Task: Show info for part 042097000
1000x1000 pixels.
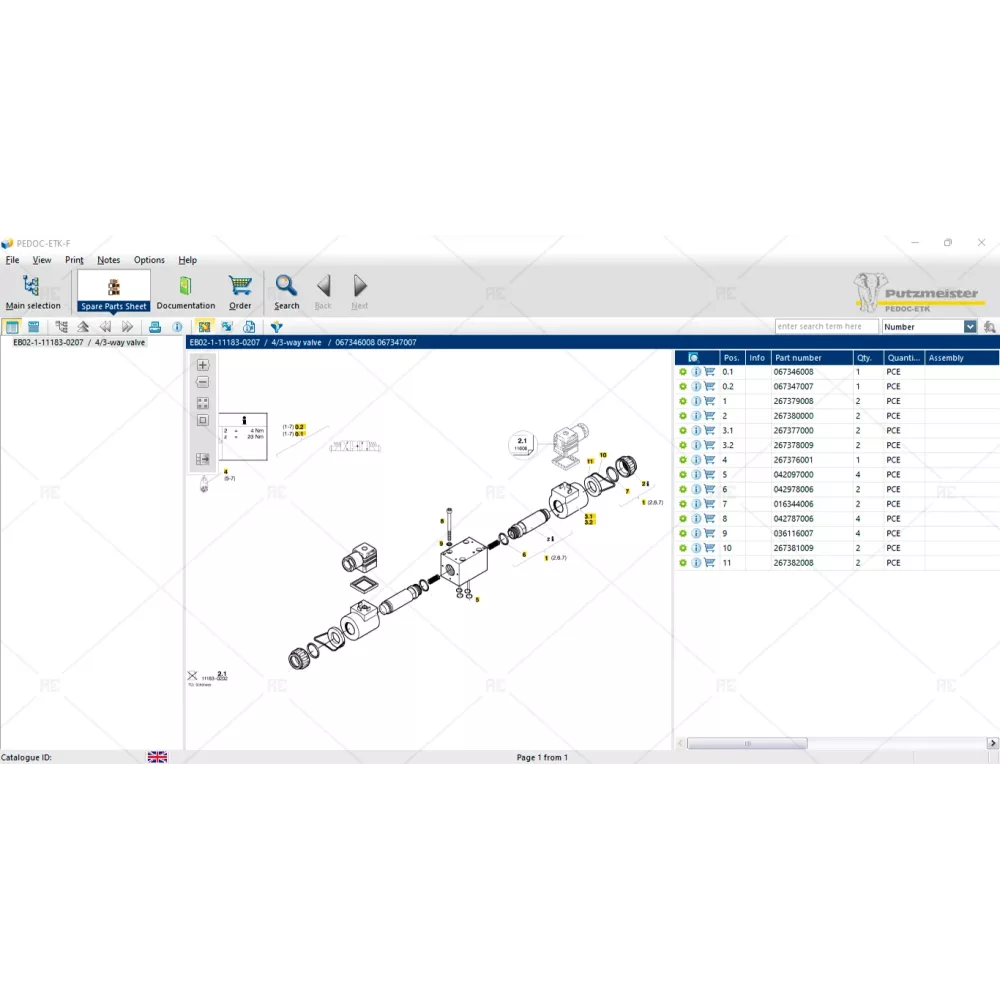Action: click(x=697, y=475)
